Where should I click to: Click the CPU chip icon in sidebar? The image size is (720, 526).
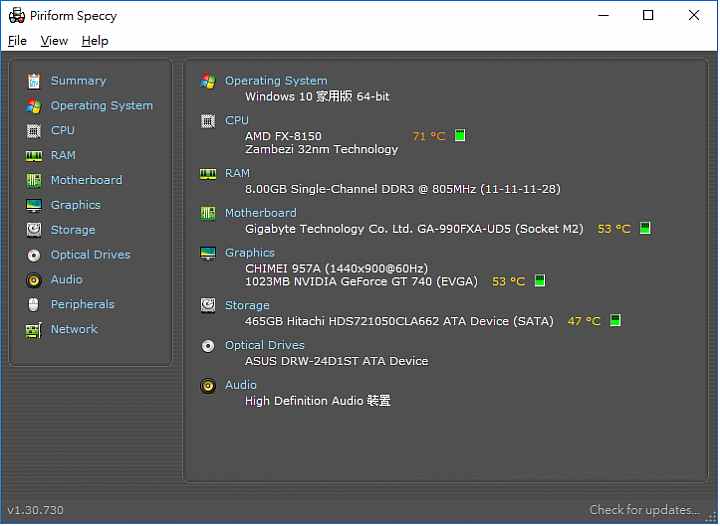pos(34,131)
